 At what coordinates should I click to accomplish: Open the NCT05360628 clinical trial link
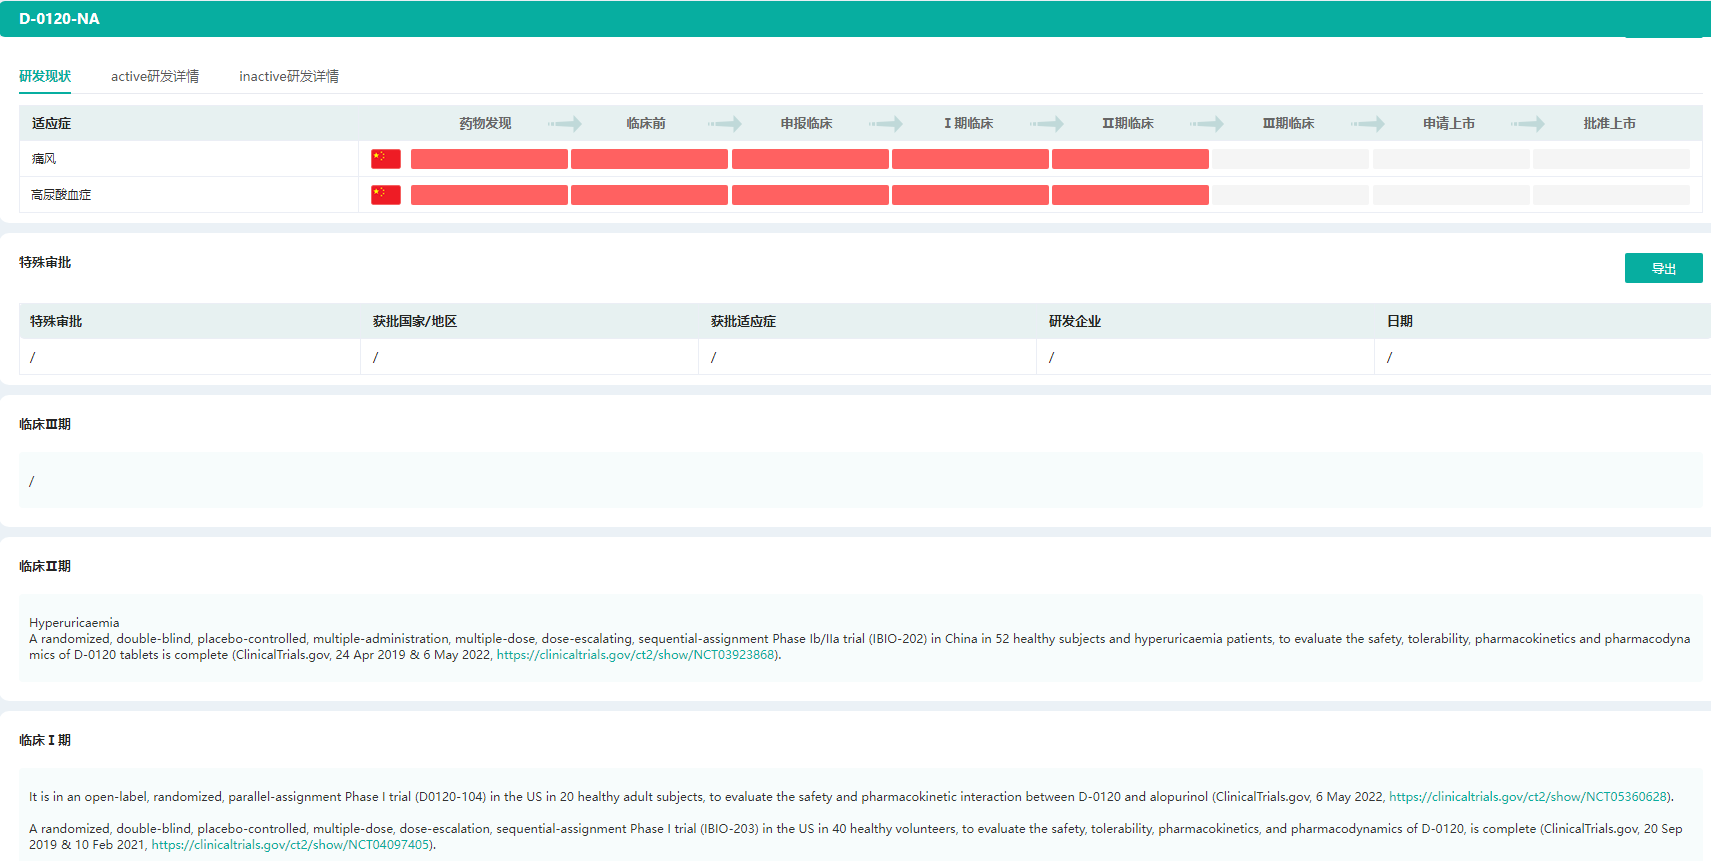coord(1528,797)
